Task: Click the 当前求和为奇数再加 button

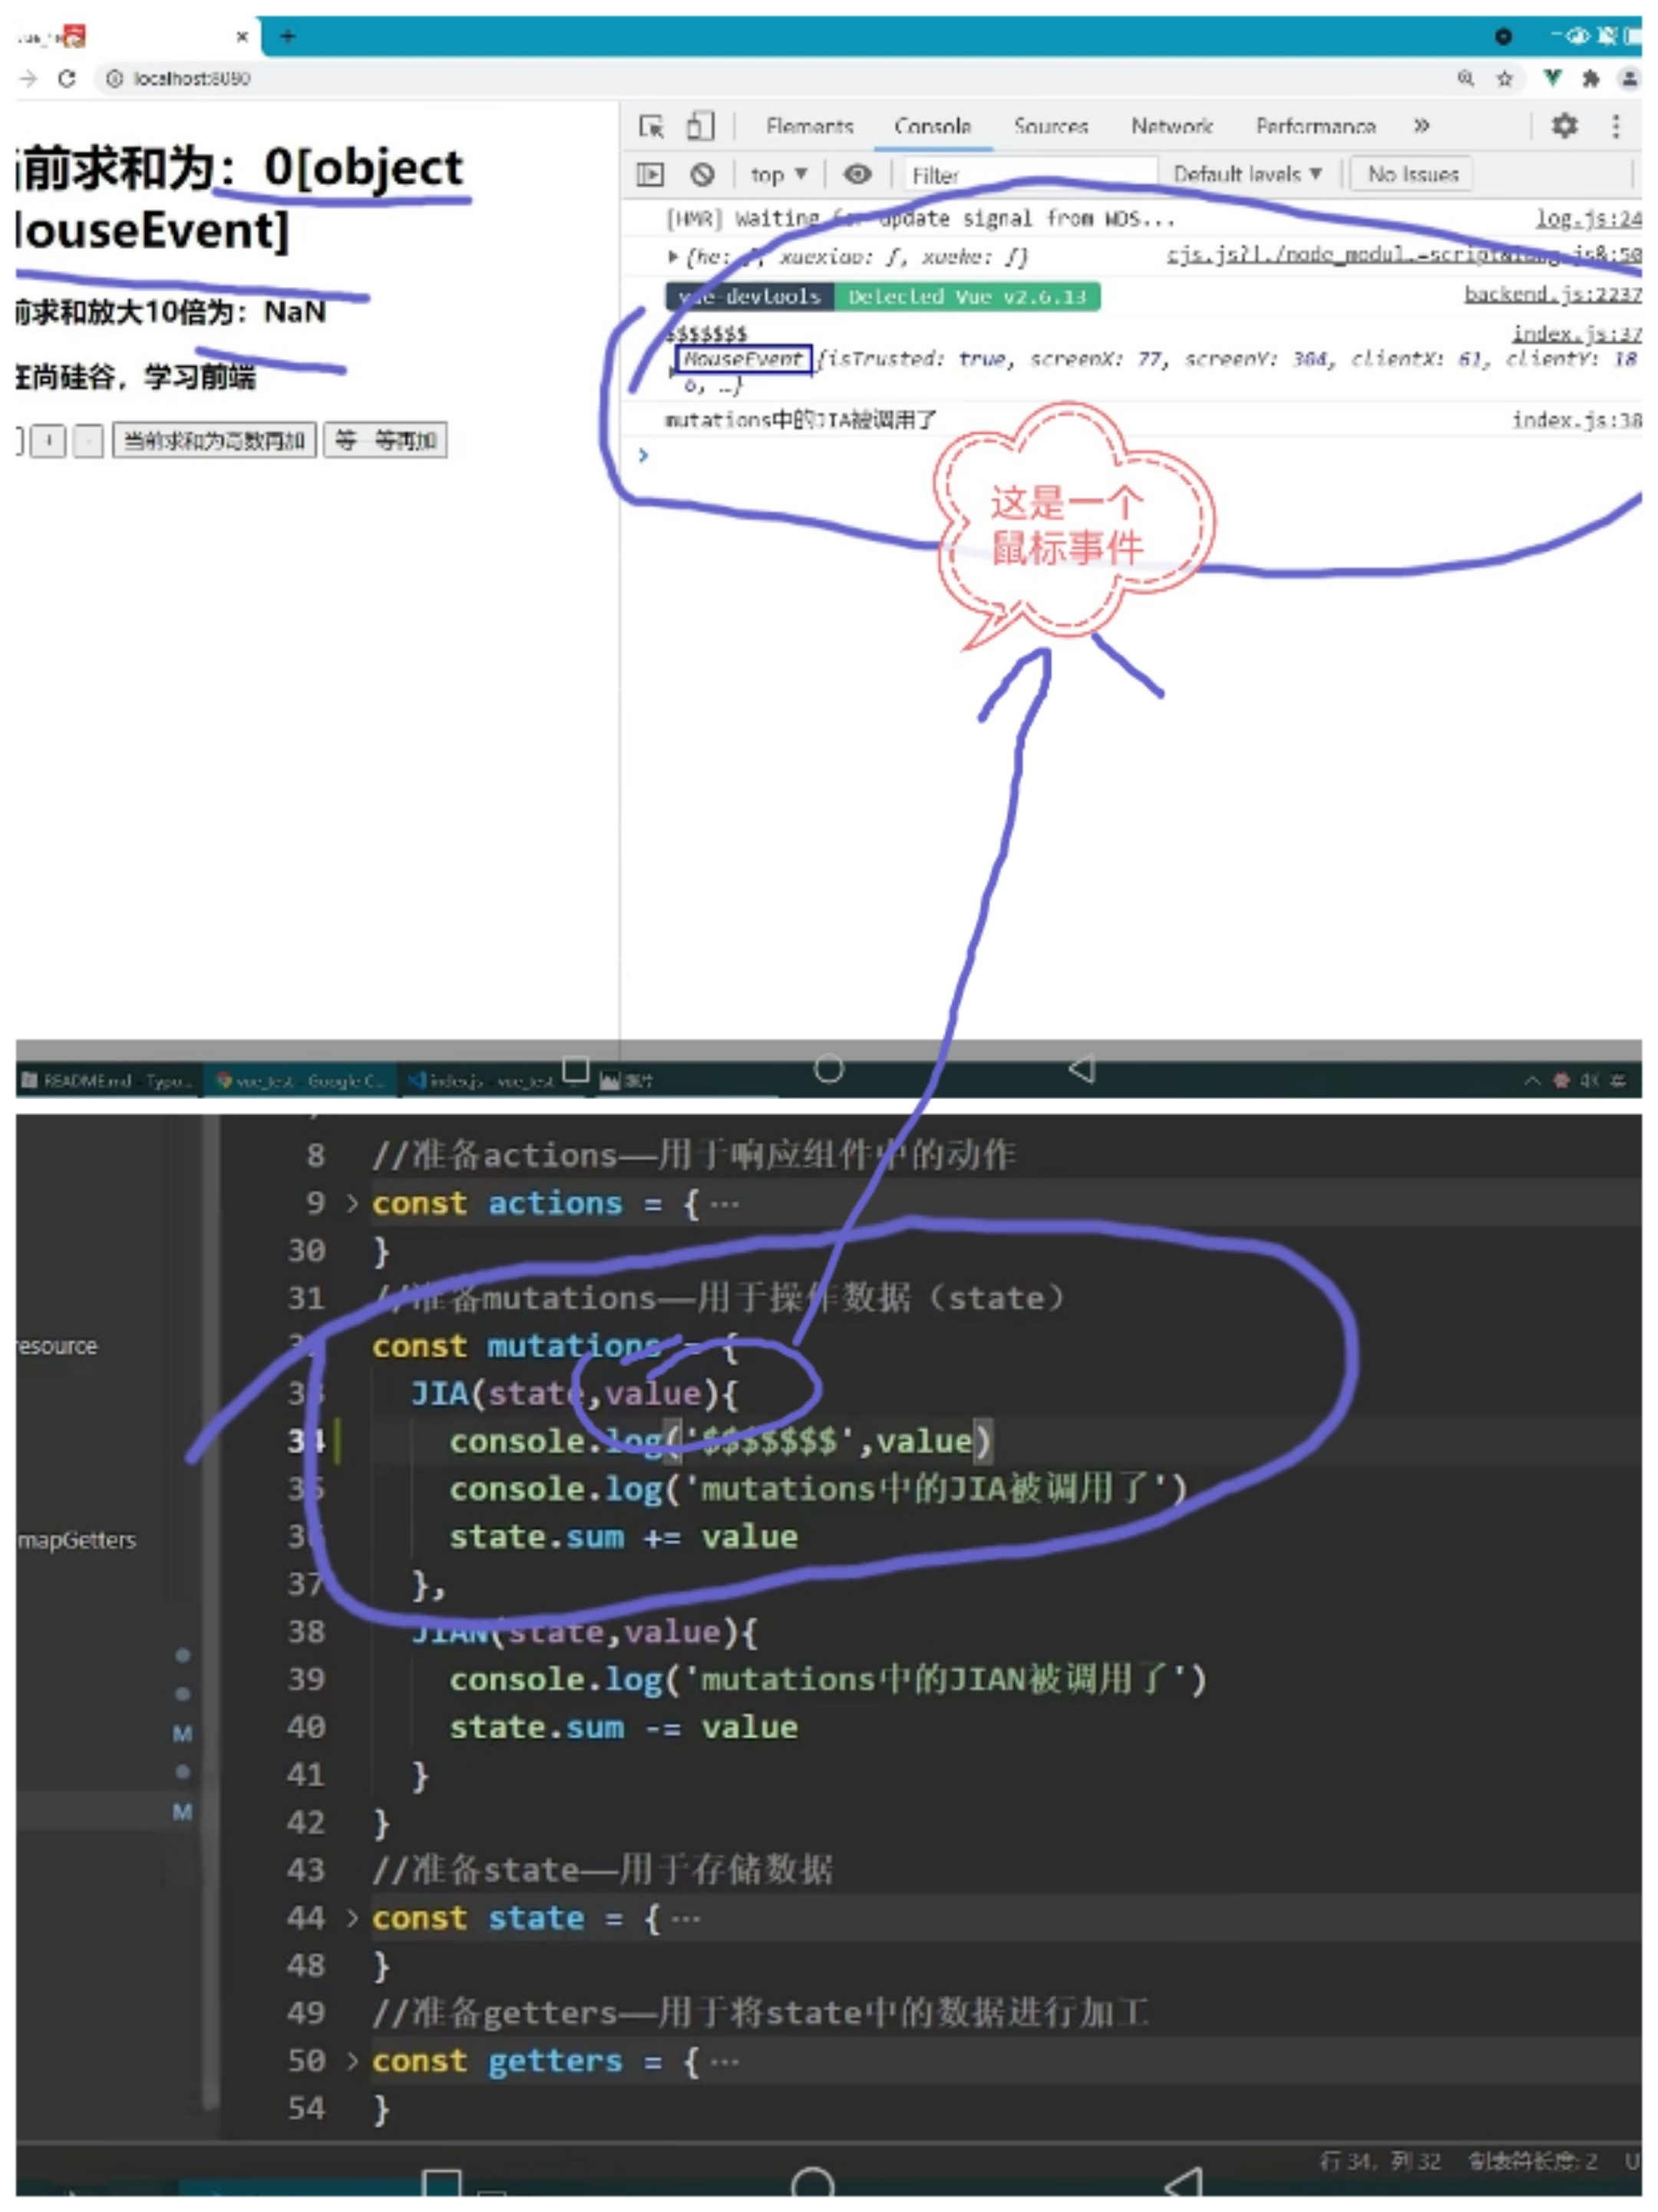Action: (x=214, y=440)
